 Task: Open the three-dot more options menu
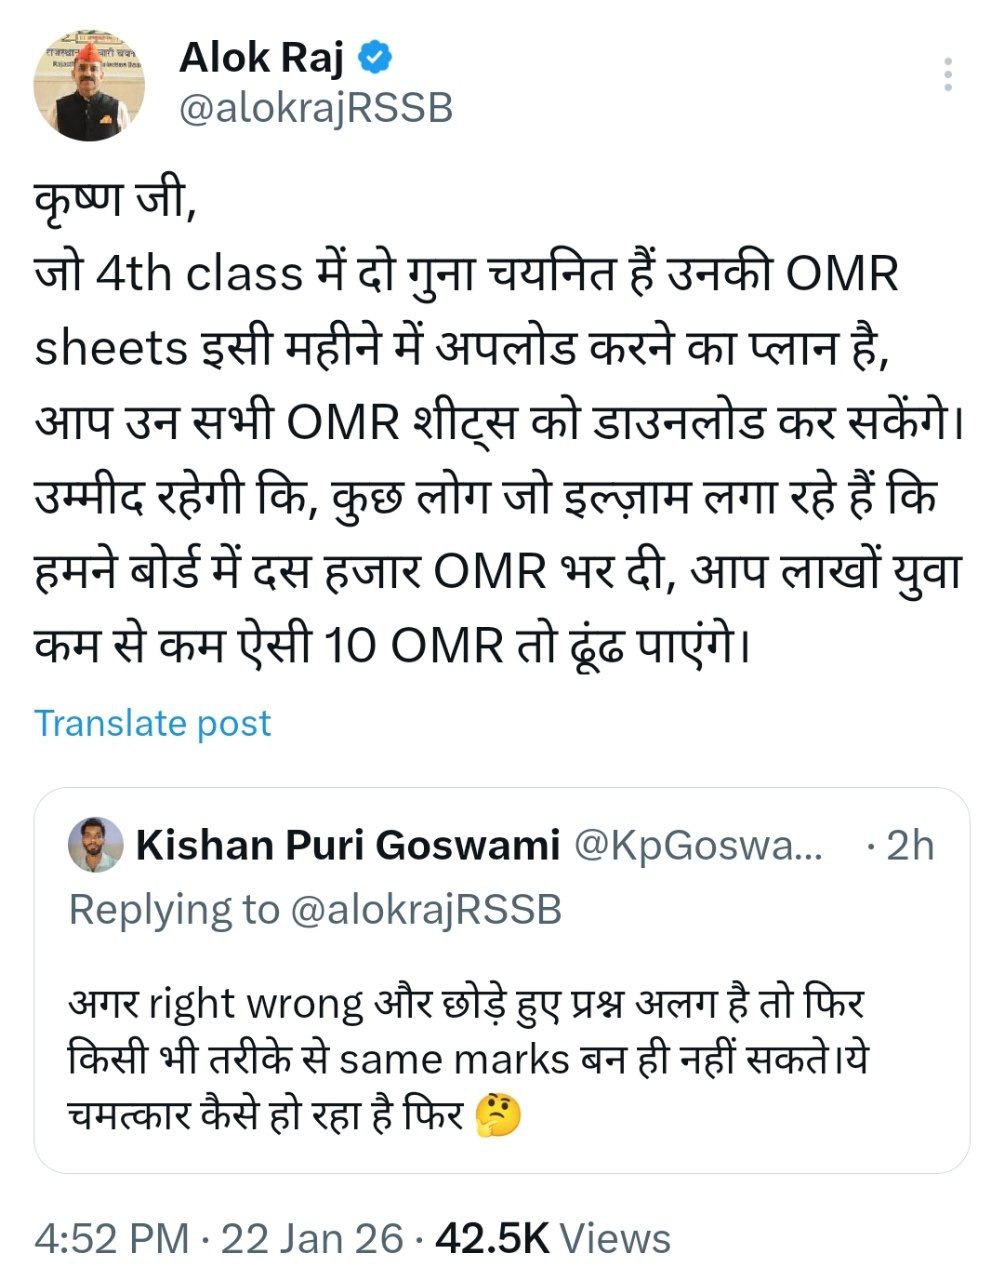pos(947,75)
